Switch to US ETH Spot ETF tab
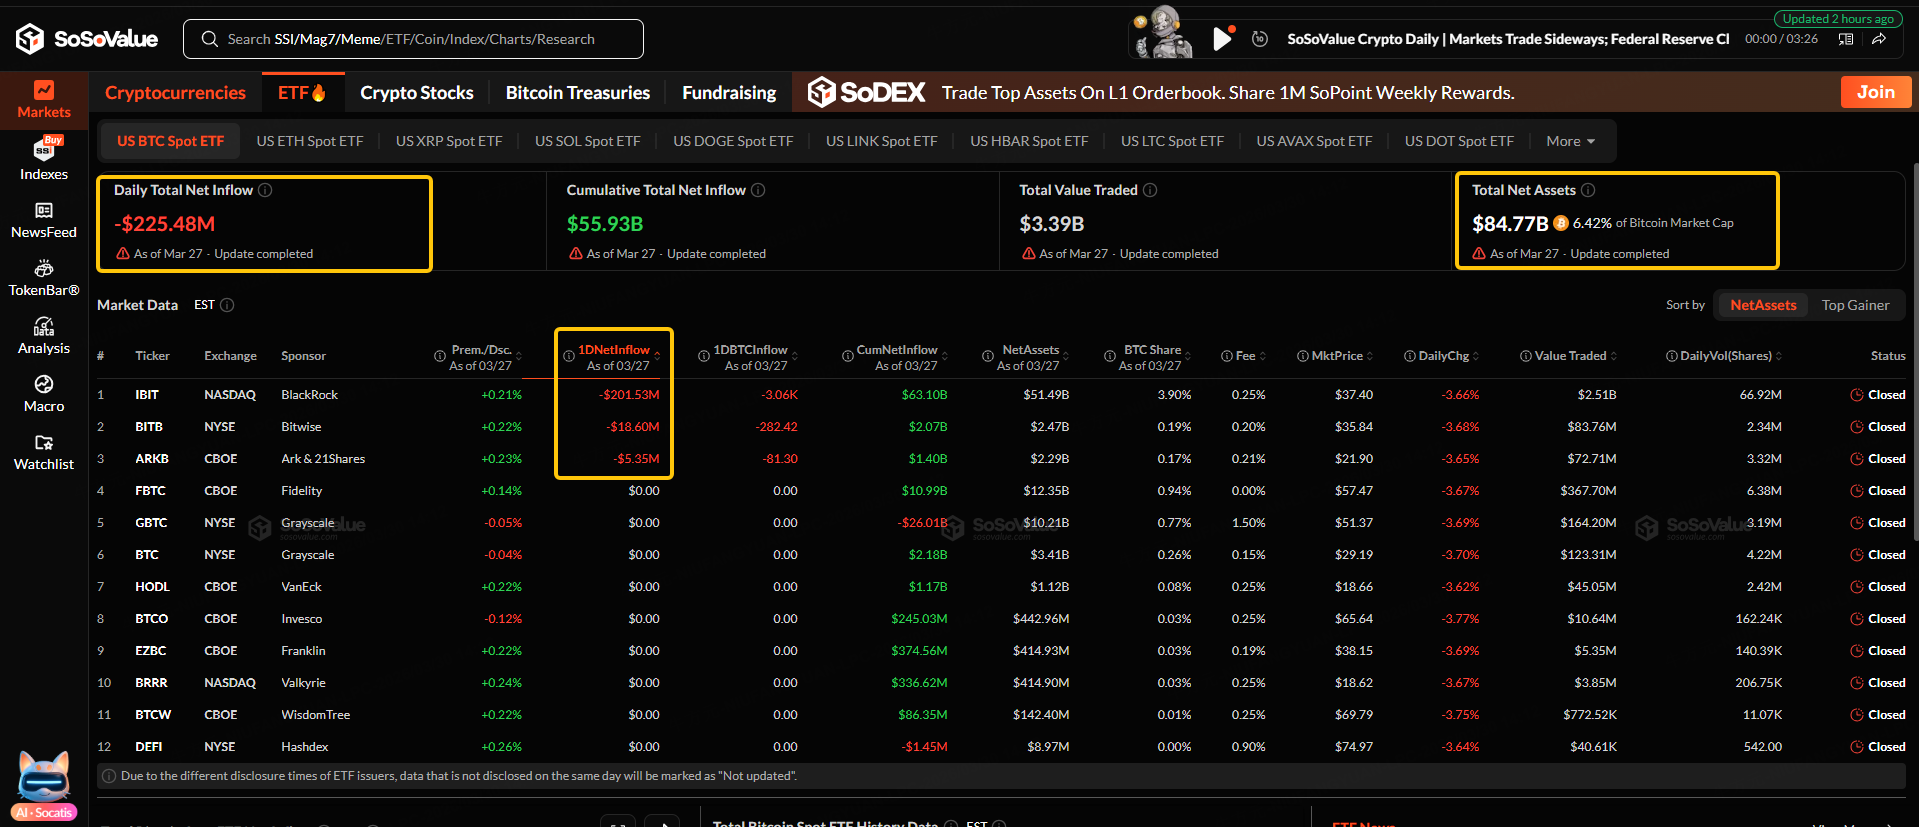1919x827 pixels. pos(309,141)
